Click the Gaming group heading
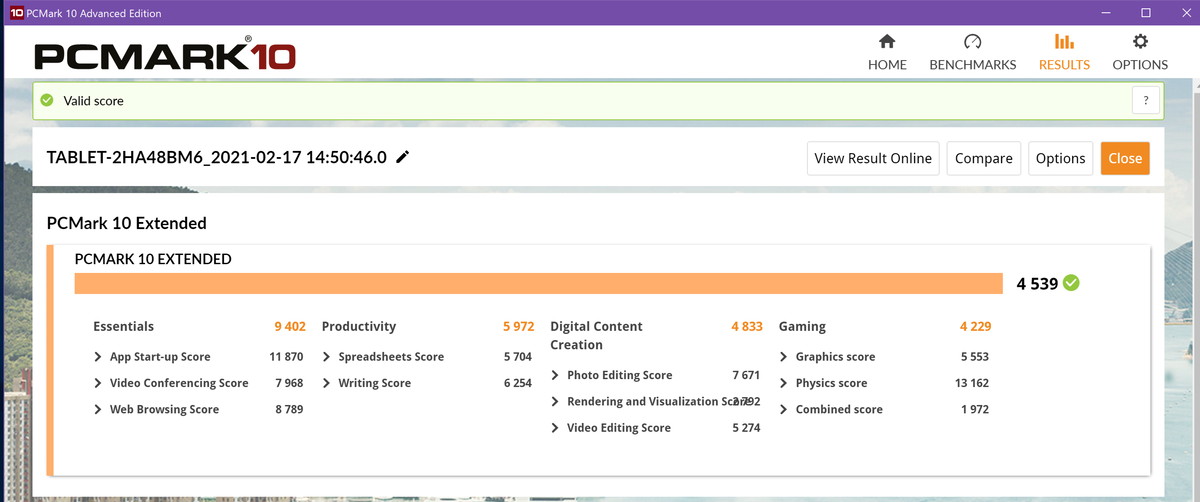1200x502 pixels. 803,326
